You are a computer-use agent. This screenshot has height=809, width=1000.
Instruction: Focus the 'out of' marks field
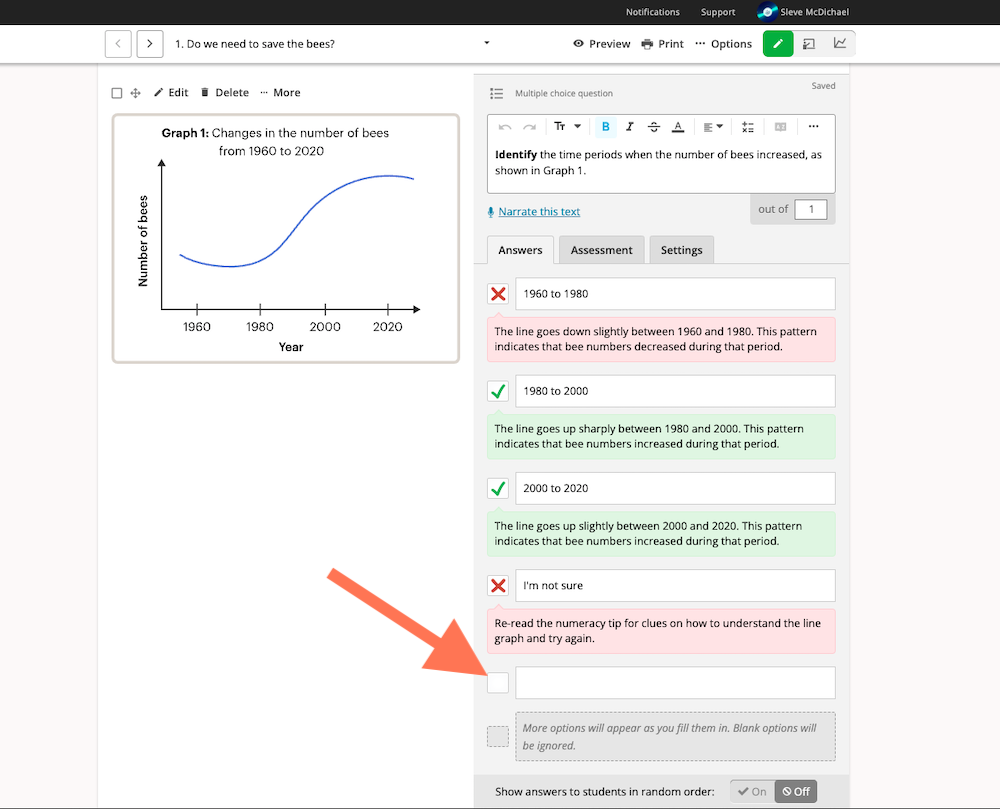[x=811, y=209]
